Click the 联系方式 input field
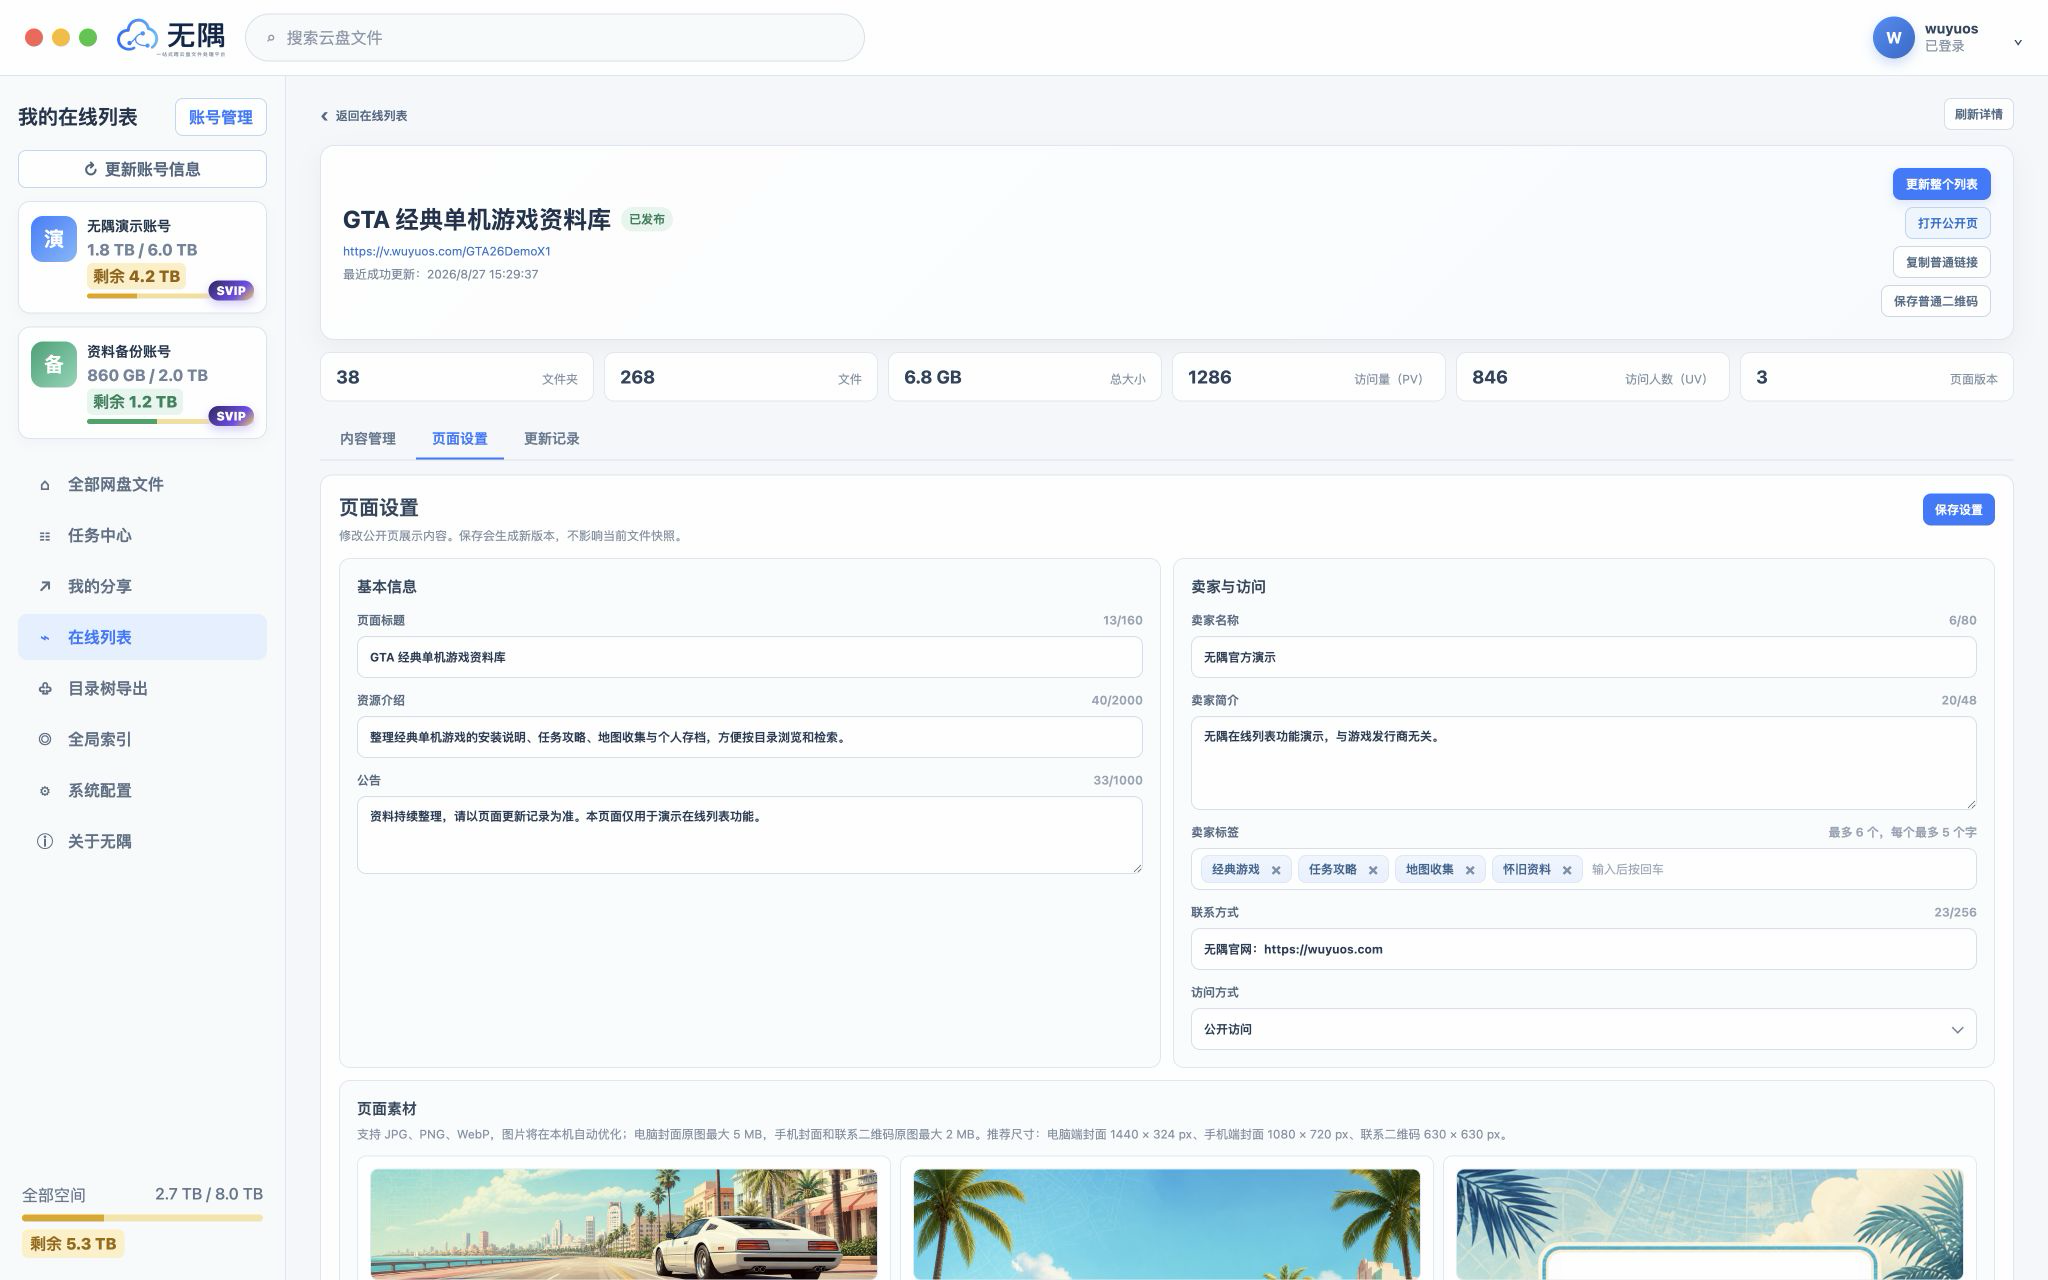Image resolution: width=2048 pixels, height=1280 pixels. click(x=1583, y=949)
